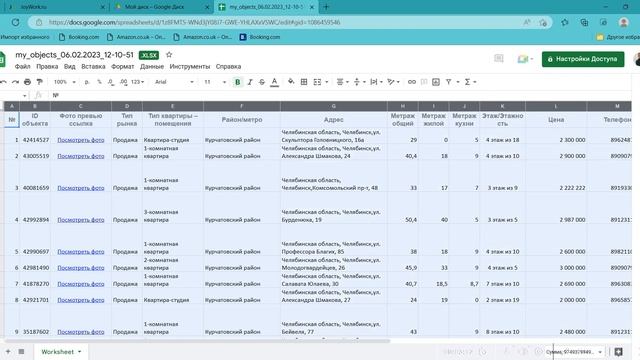Open Посмотреть фото link for ID 35187602
The width and height of the screenshot is (640, 360).
click(x=81, y=332)
